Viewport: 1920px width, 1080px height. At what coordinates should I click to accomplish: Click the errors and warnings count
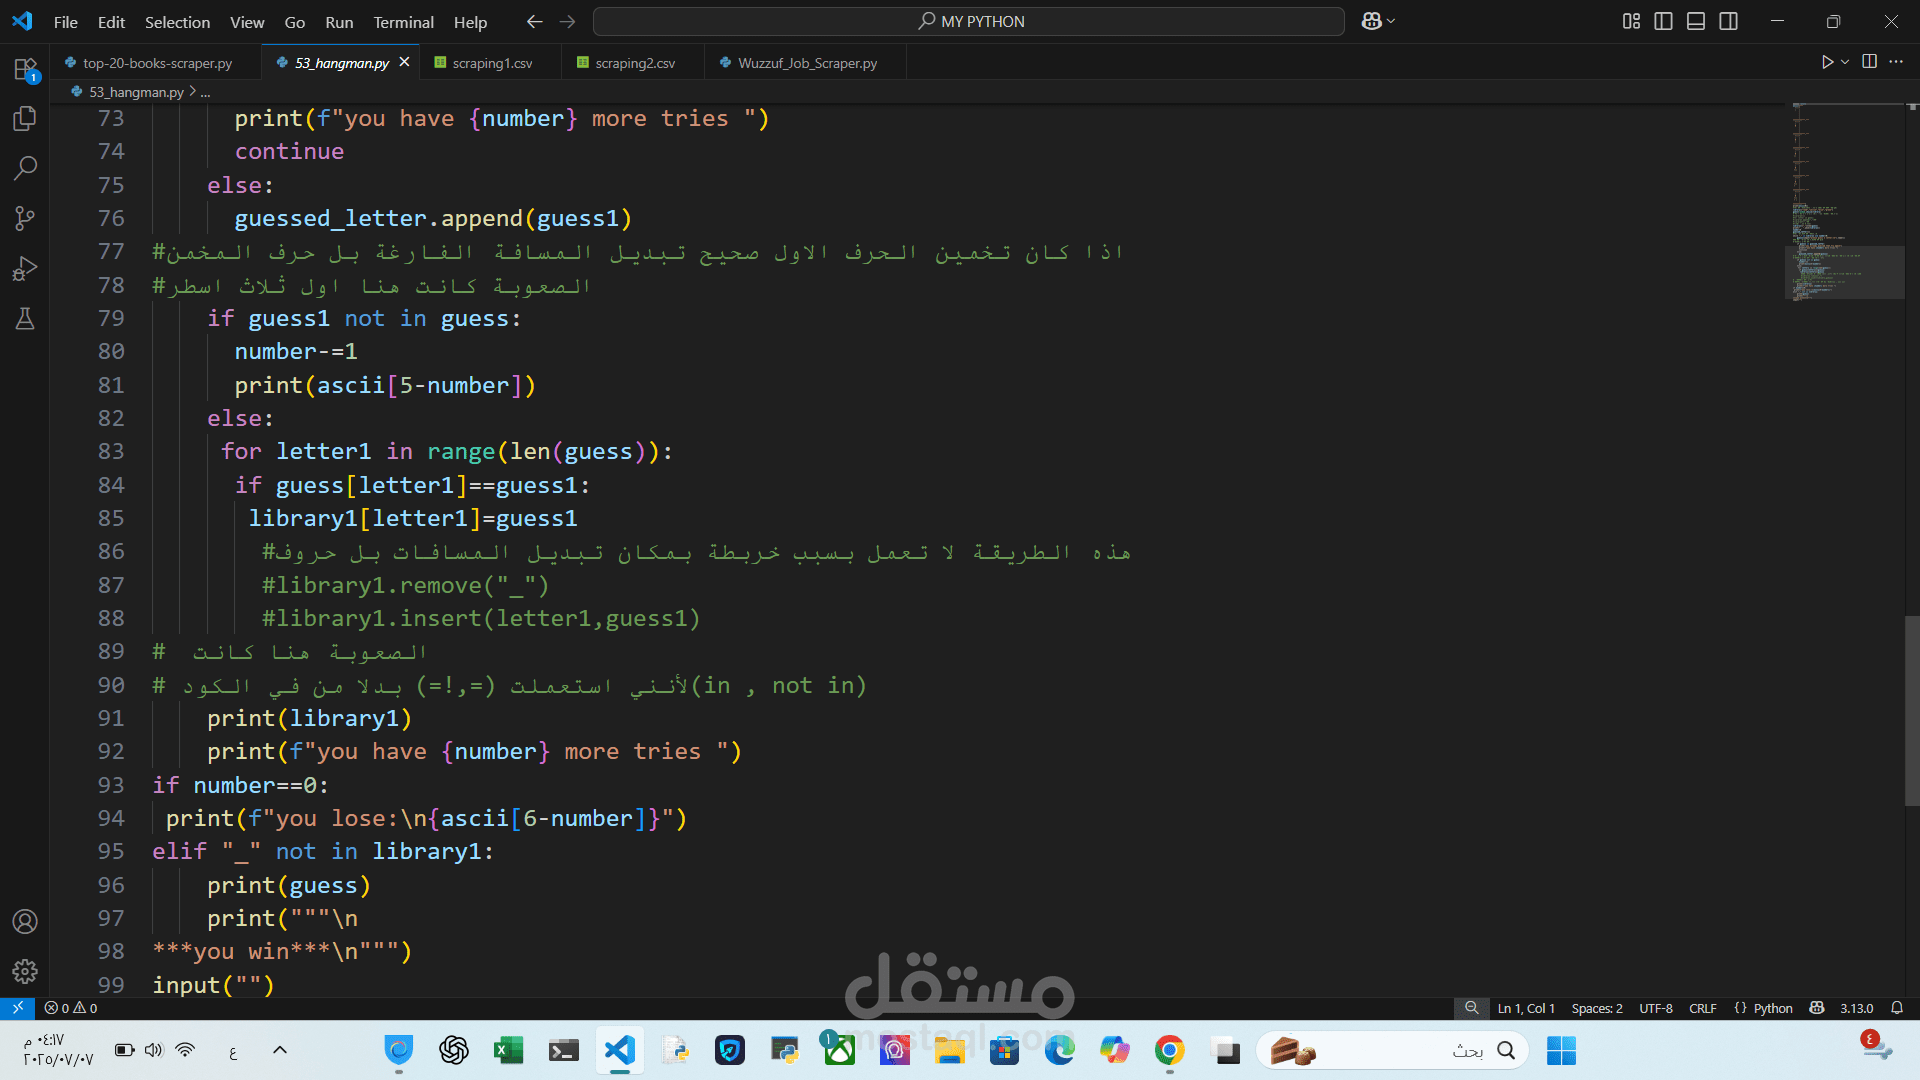71,1008
